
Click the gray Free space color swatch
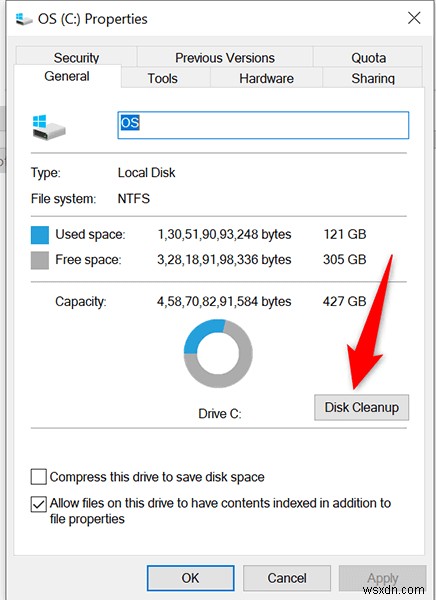40,260
